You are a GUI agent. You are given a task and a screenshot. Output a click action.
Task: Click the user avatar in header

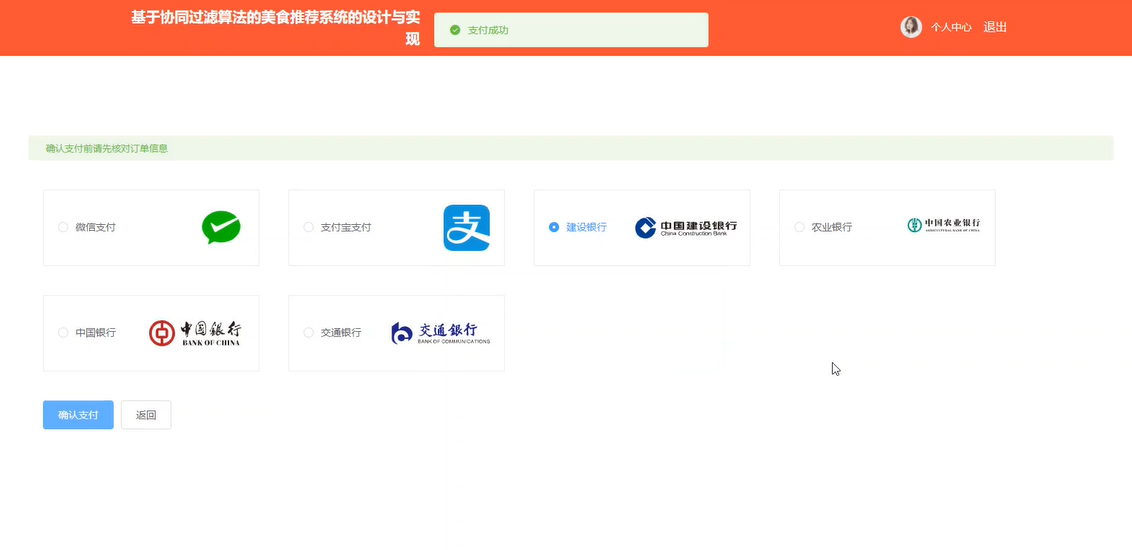point(911,27)
